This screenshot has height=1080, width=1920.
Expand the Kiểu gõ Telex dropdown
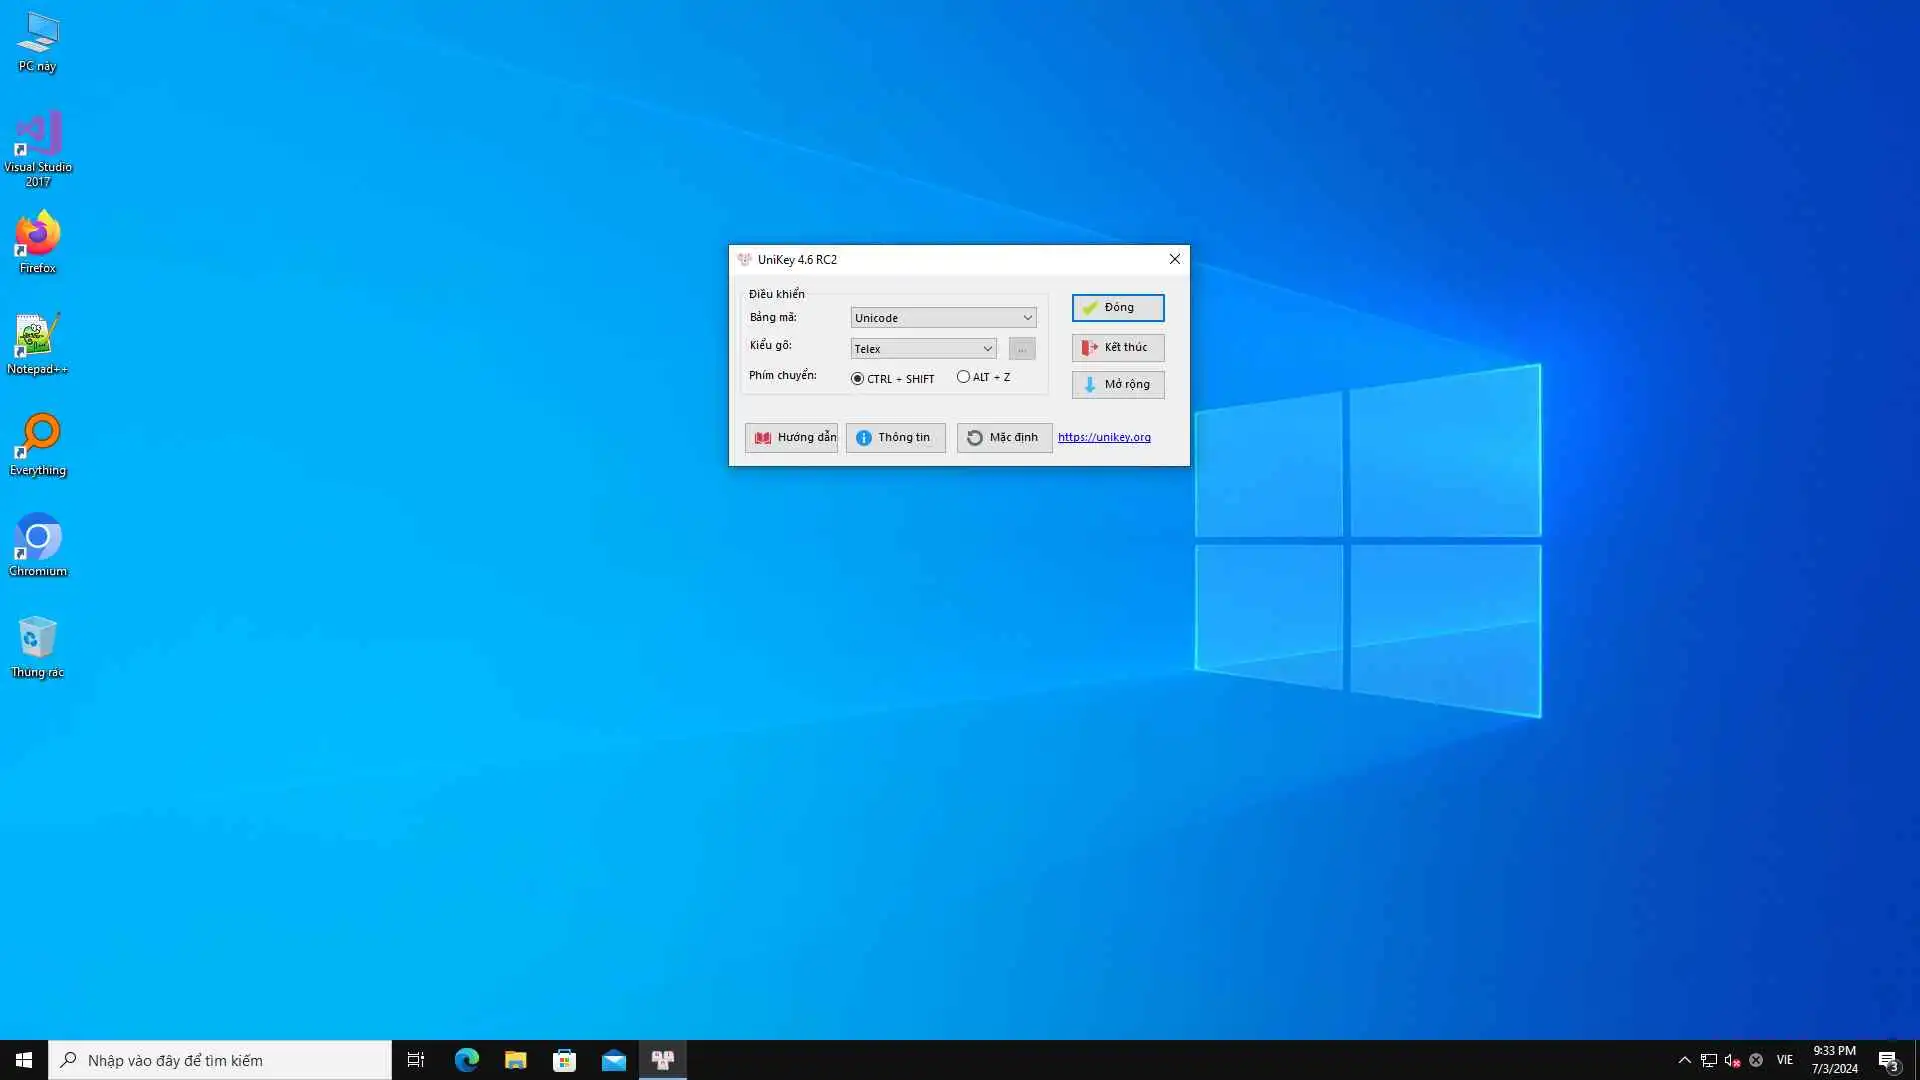click(986, 349)
